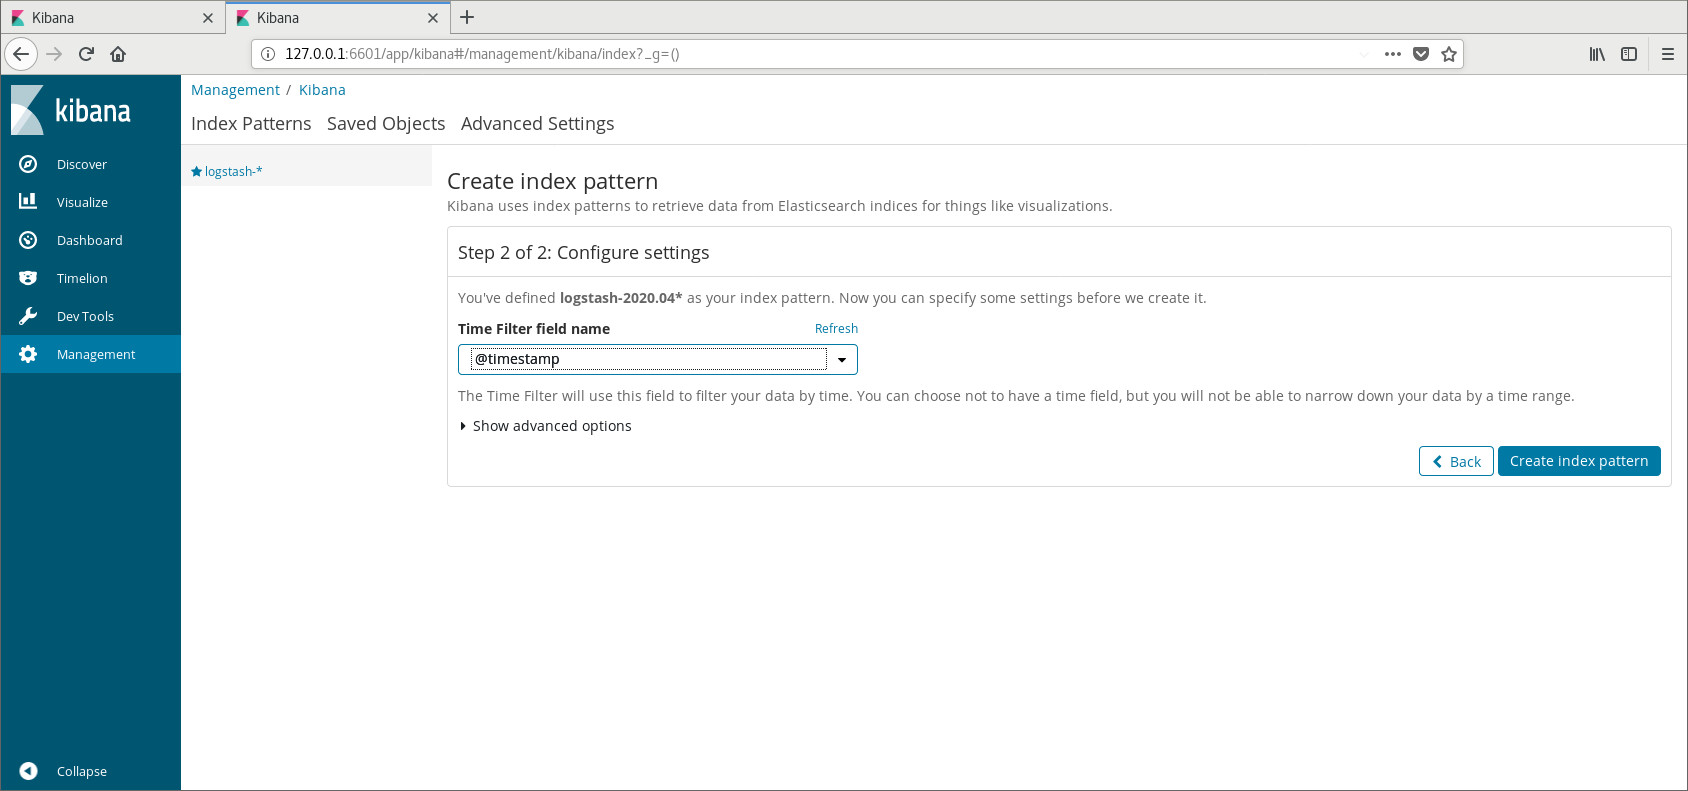Click the bold logstash-2020.04* pattern name
This screenshot has width=1688, height=791.
[x=621, y=298]
